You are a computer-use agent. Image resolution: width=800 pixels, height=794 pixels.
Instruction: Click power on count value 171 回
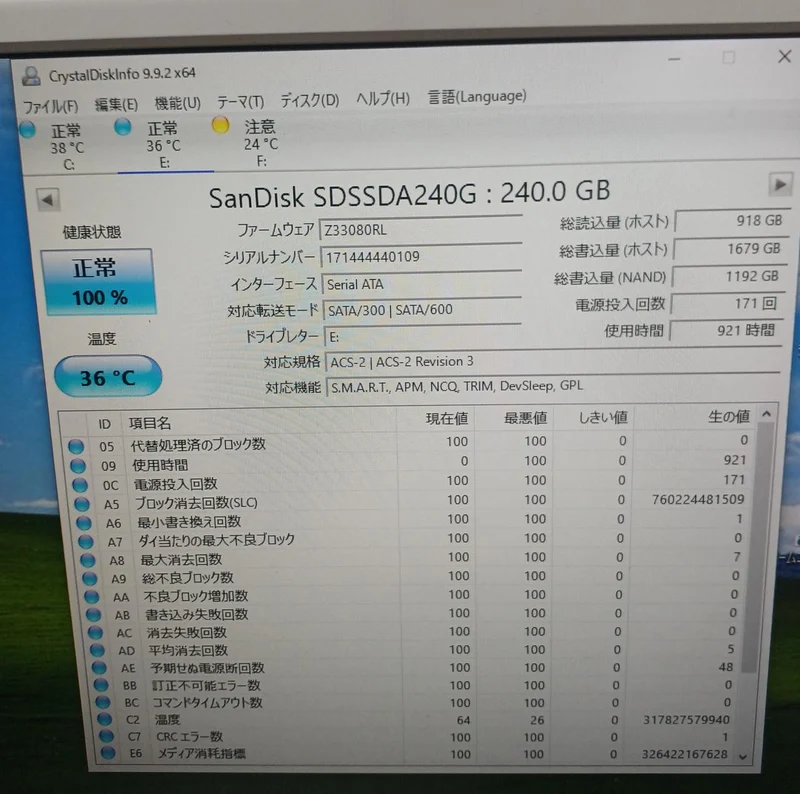[728, 304]
